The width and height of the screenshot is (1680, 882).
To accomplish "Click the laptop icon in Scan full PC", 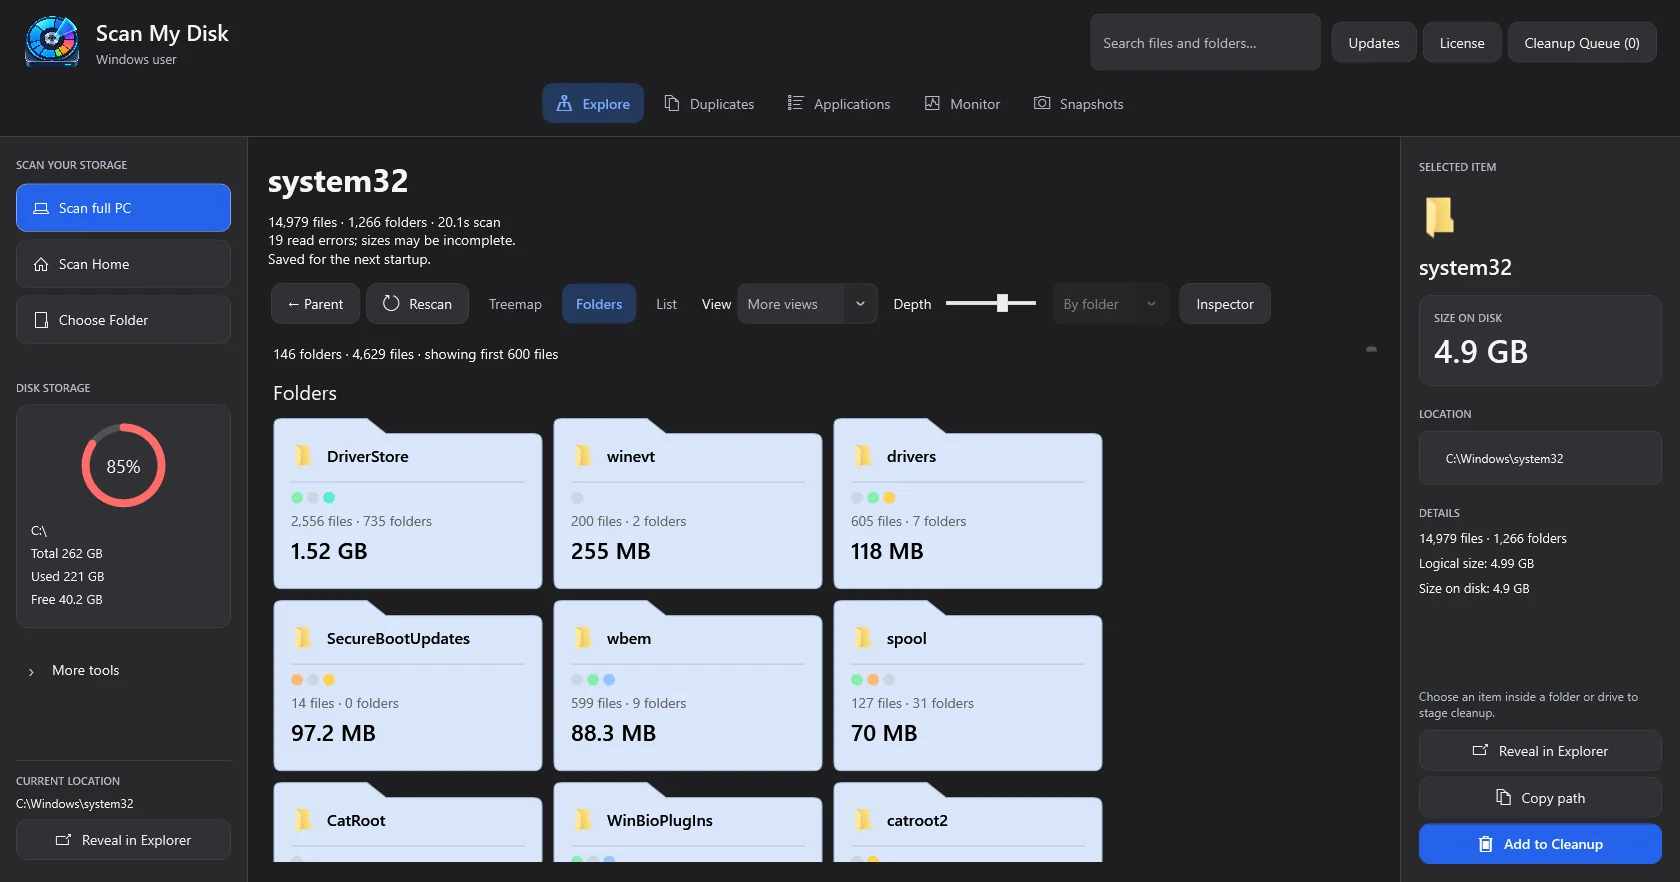I will point(41,208).
